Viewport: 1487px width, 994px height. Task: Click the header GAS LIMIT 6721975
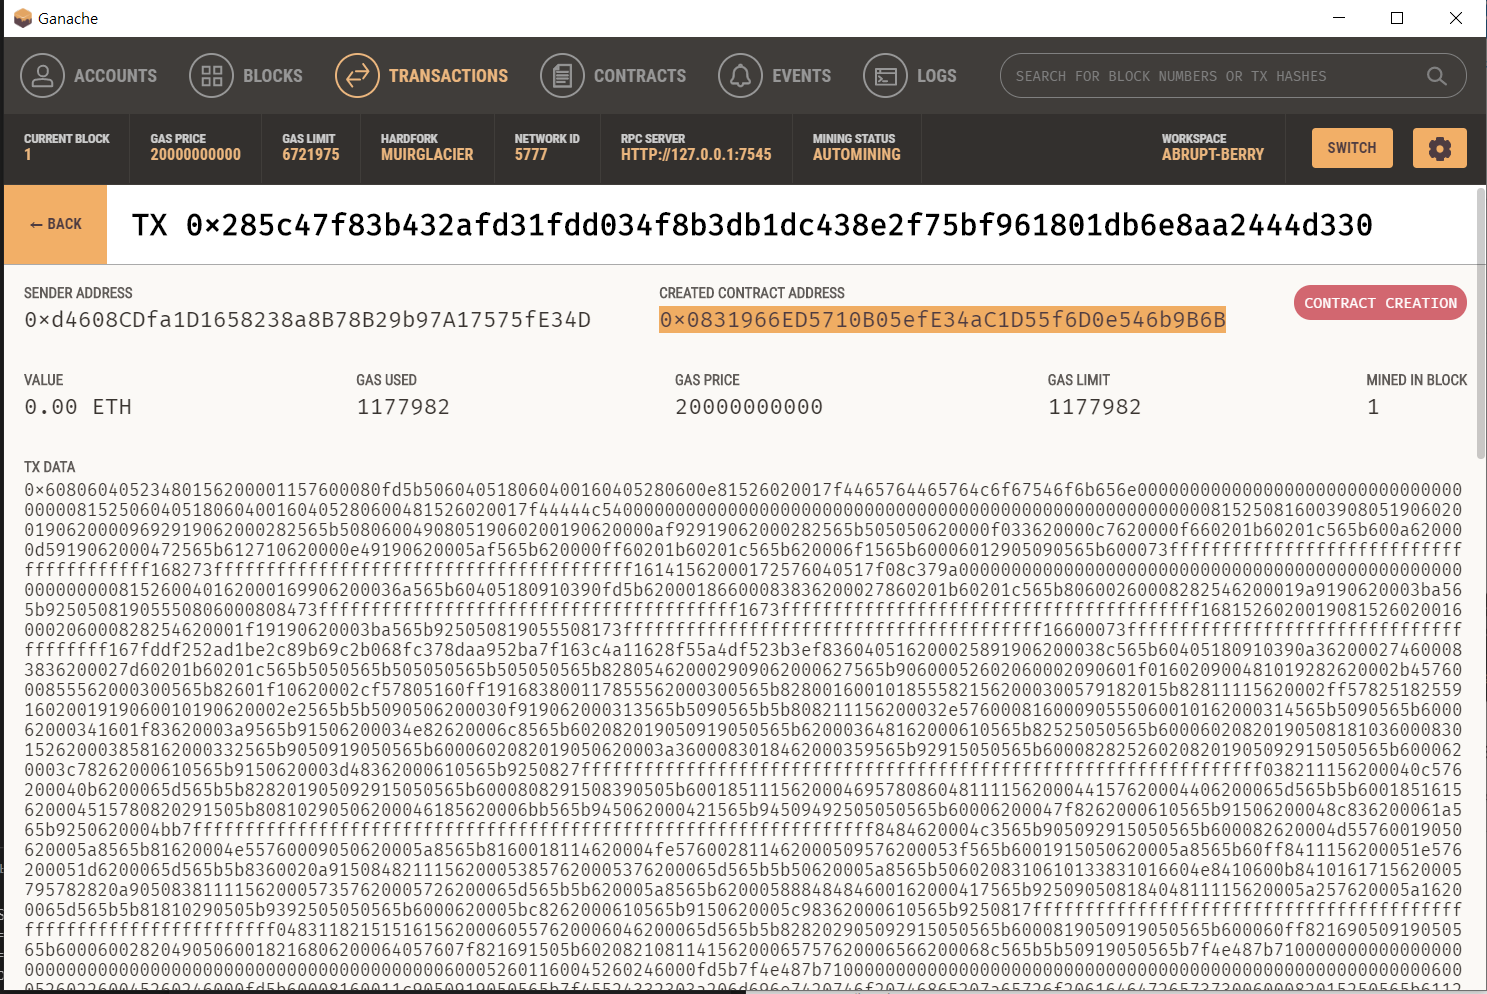pyautogui.click(x=310, y=148)
